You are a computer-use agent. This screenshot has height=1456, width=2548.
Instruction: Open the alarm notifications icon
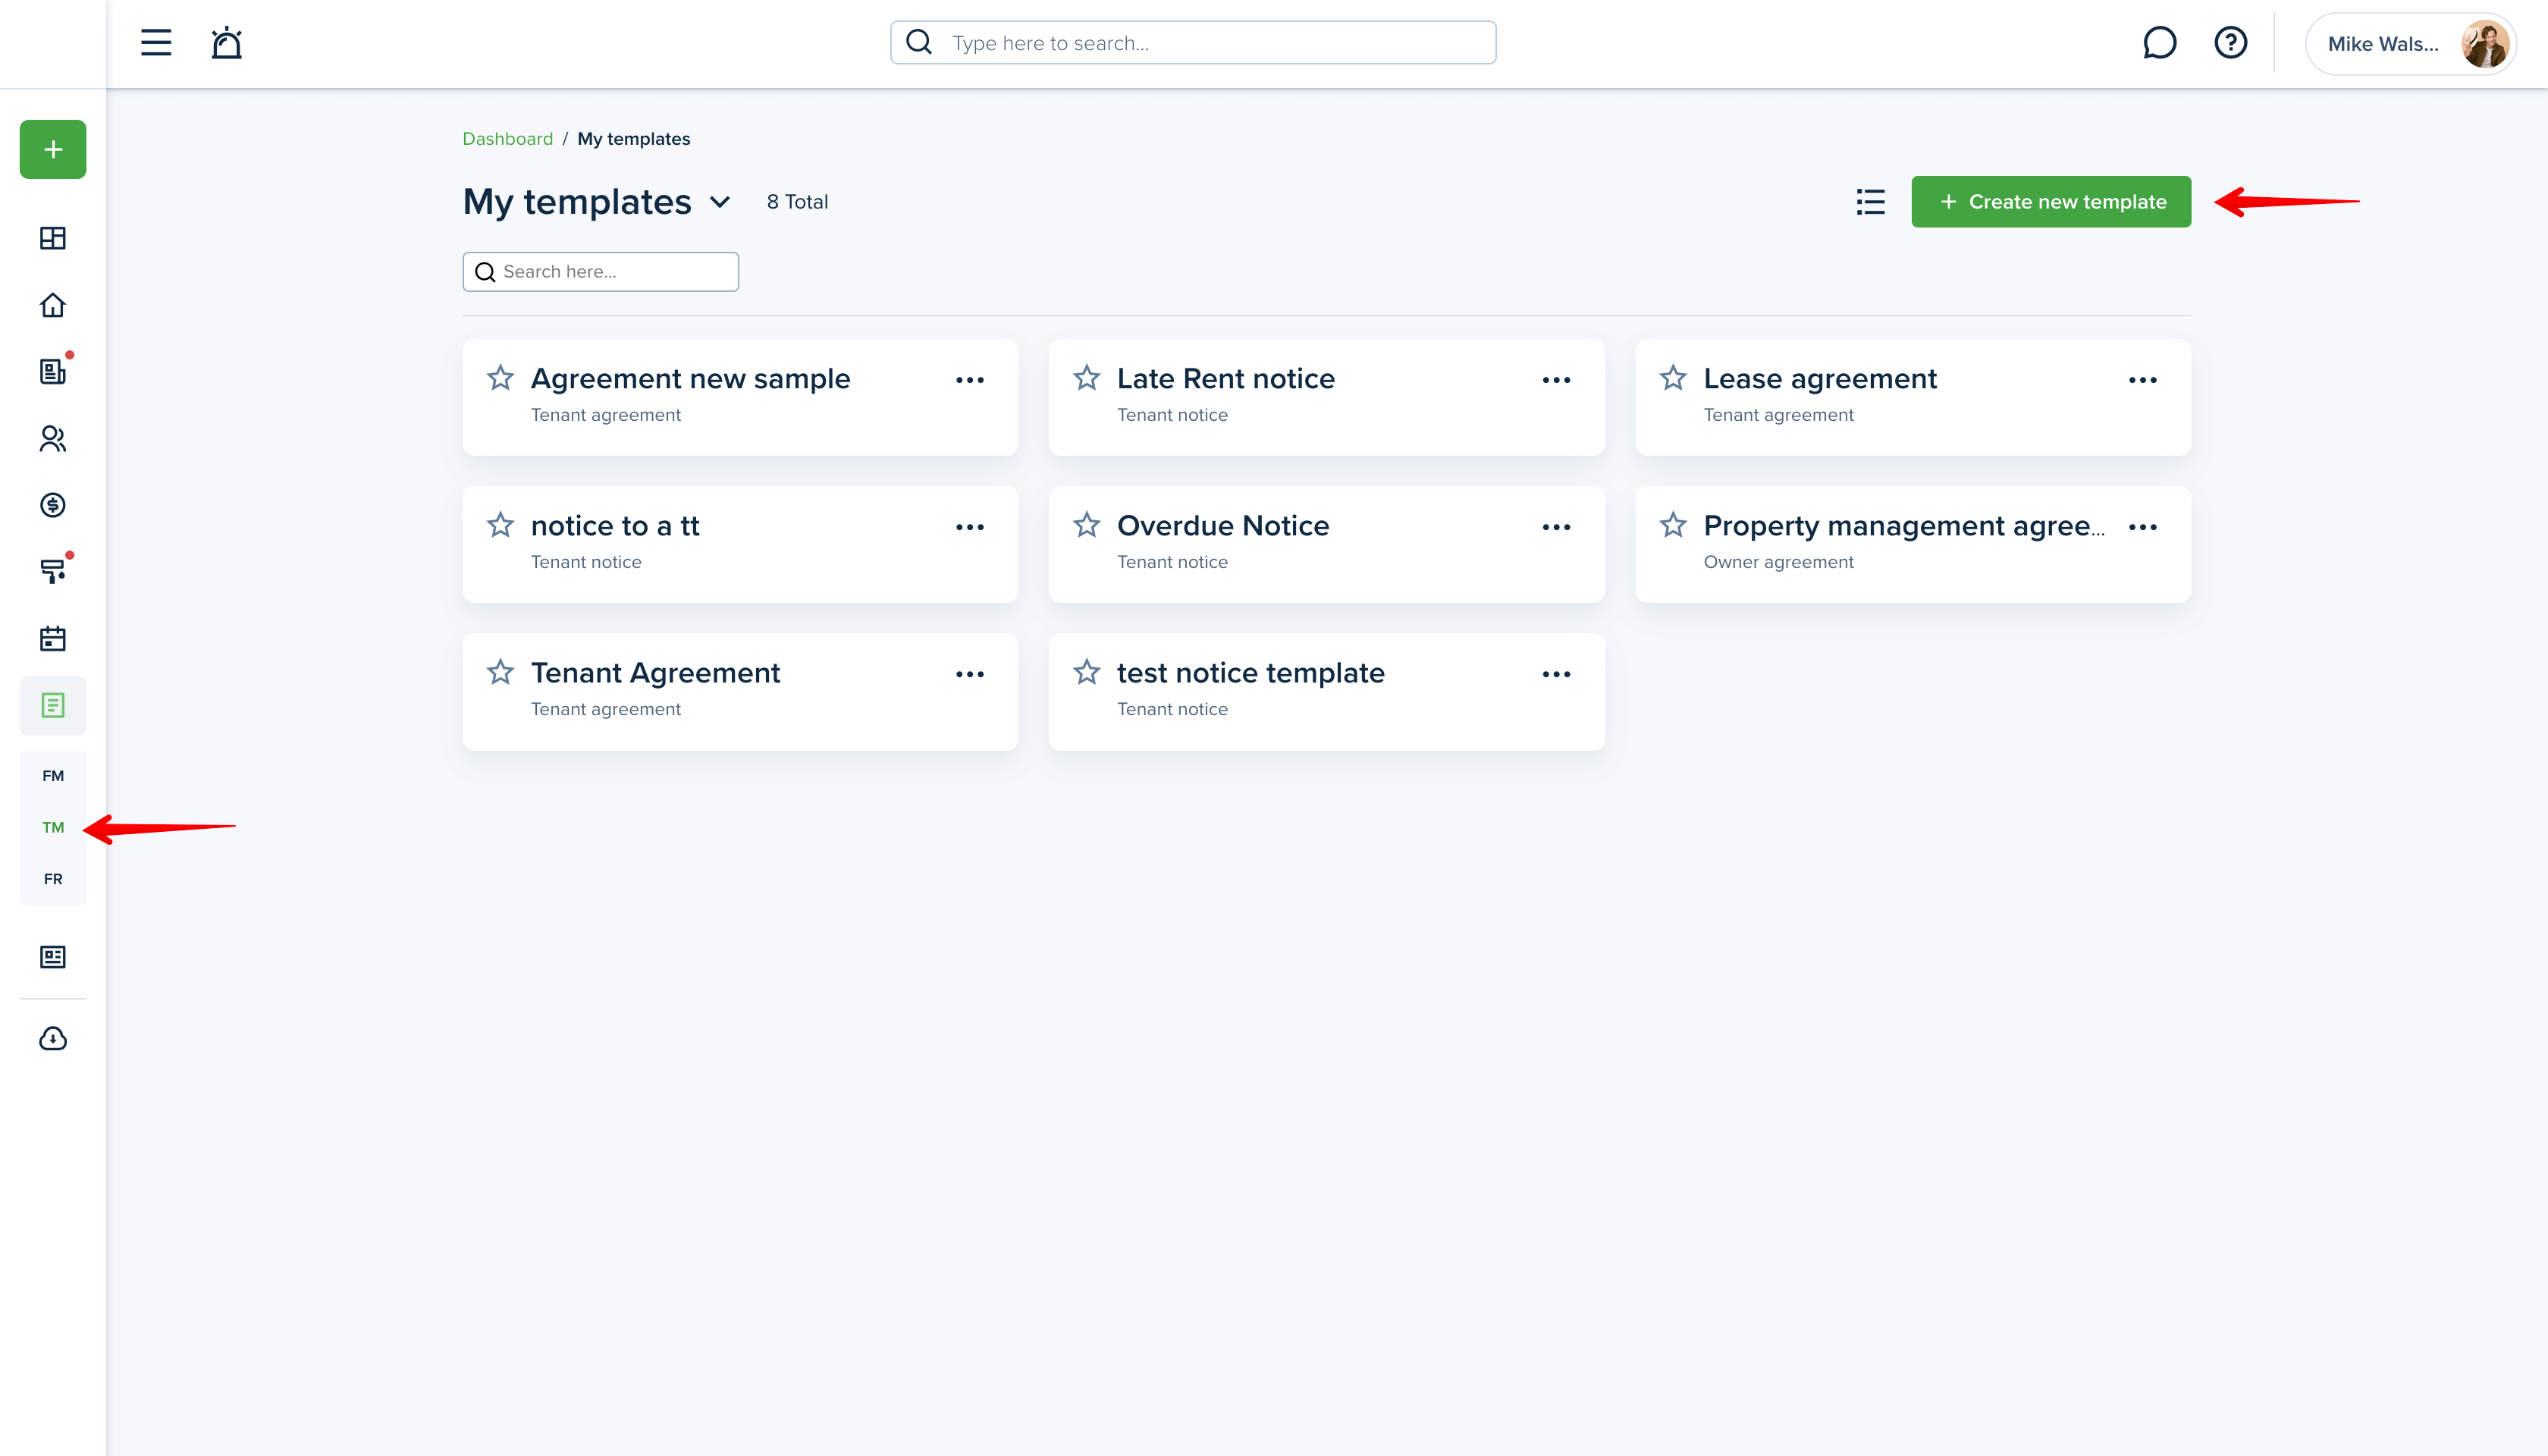point(227,43)
